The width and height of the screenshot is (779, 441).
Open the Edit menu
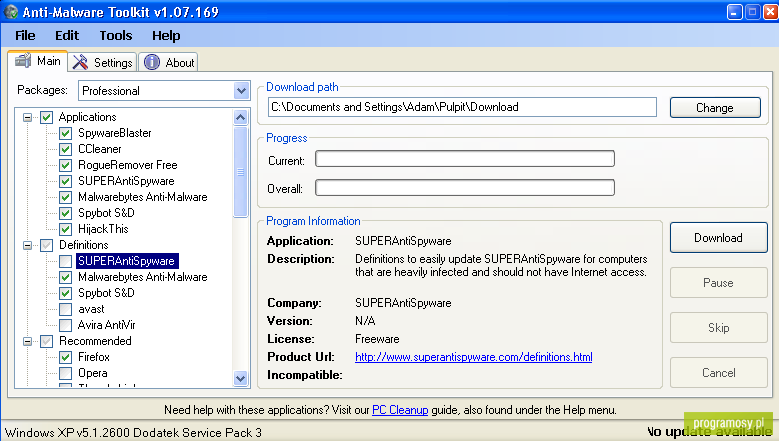click(x=67, y=36)
